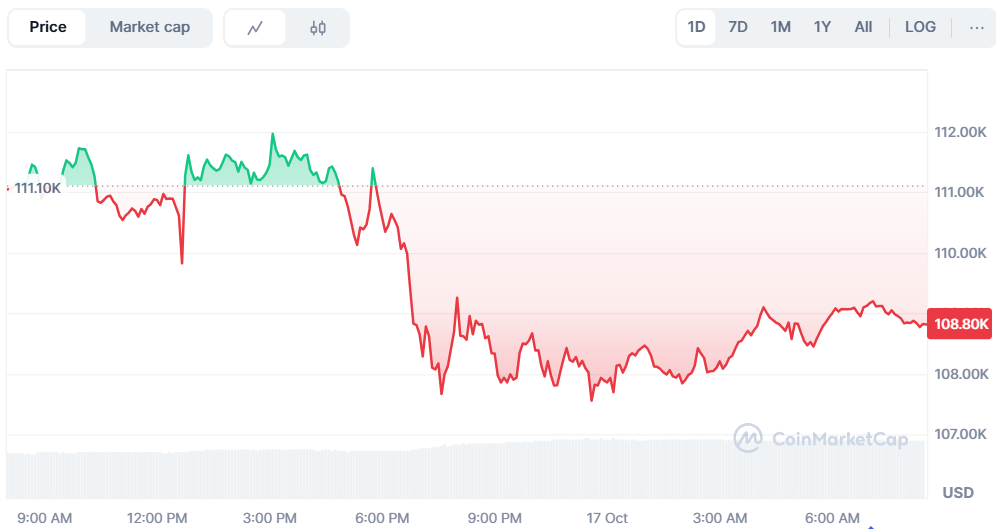996x529 pixels.
Task: Open the more options ellipsis menu
Action: [x=977, y=28]
